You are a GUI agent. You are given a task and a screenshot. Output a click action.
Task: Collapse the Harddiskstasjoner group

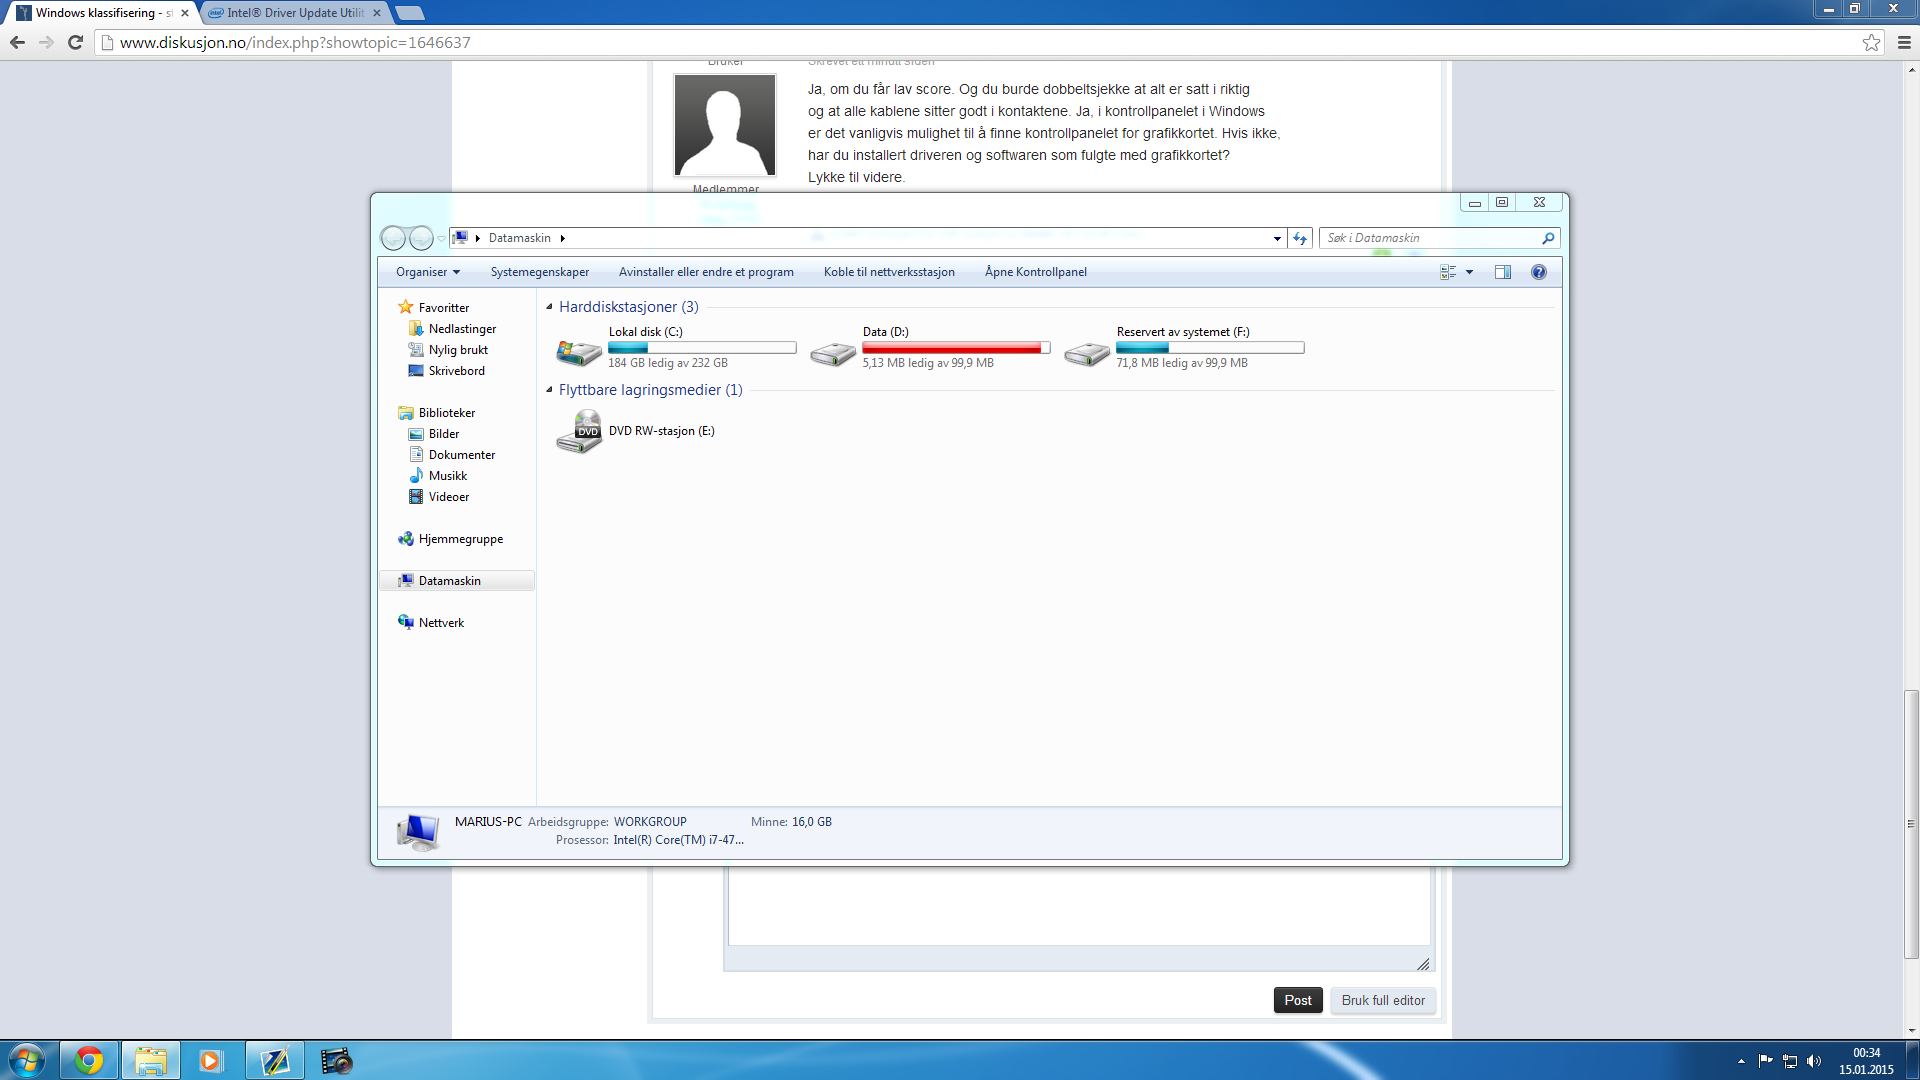(x=549, y=307)
